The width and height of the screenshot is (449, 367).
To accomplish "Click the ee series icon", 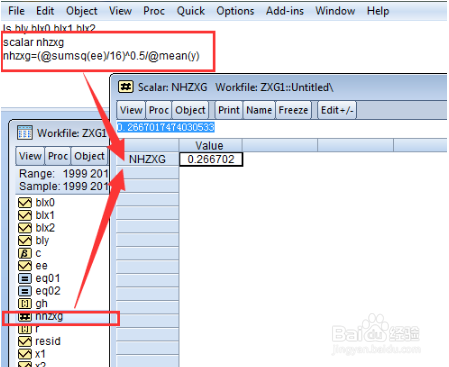I will 25,266.
